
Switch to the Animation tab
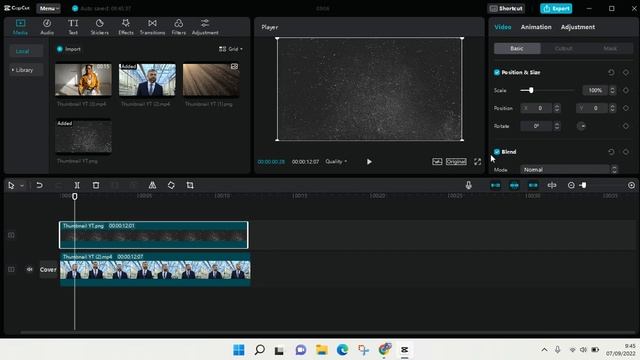[x=536, y=27]
